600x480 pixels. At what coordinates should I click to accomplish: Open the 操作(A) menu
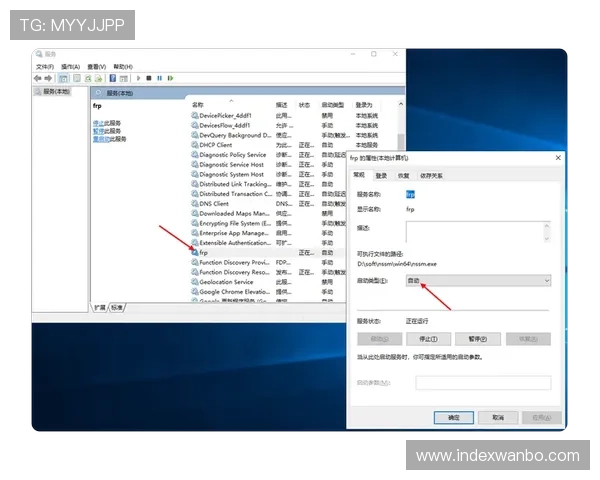(70, 67)
